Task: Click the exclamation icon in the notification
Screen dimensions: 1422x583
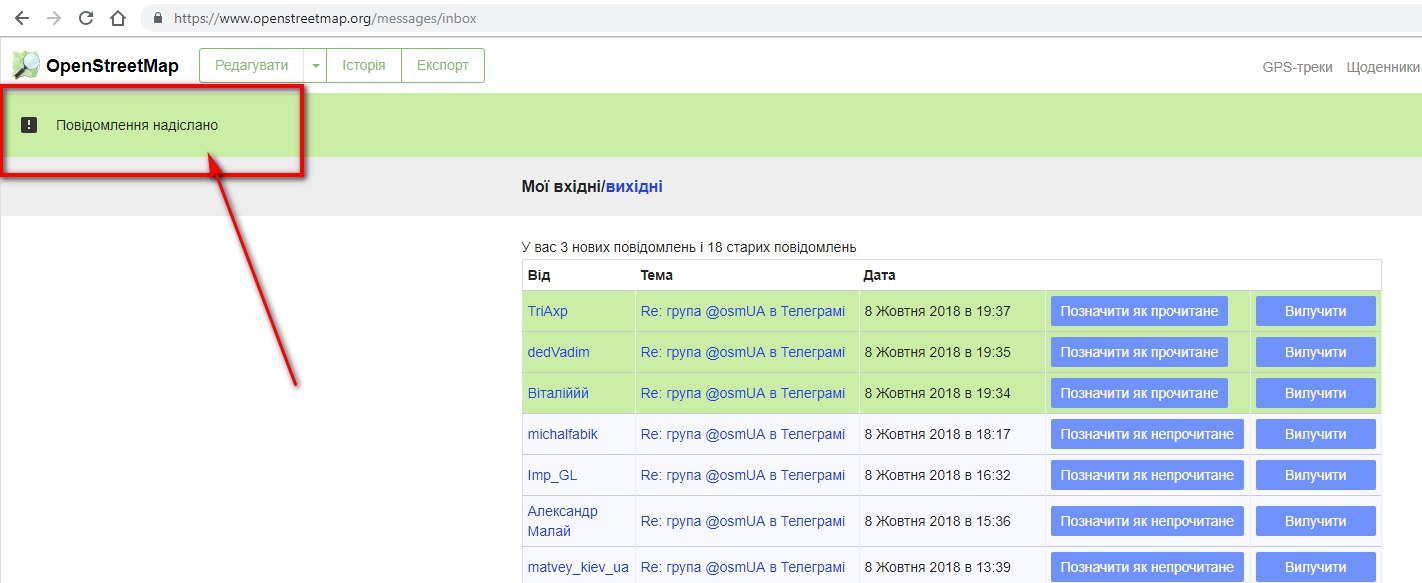Action: pos(29,125)
